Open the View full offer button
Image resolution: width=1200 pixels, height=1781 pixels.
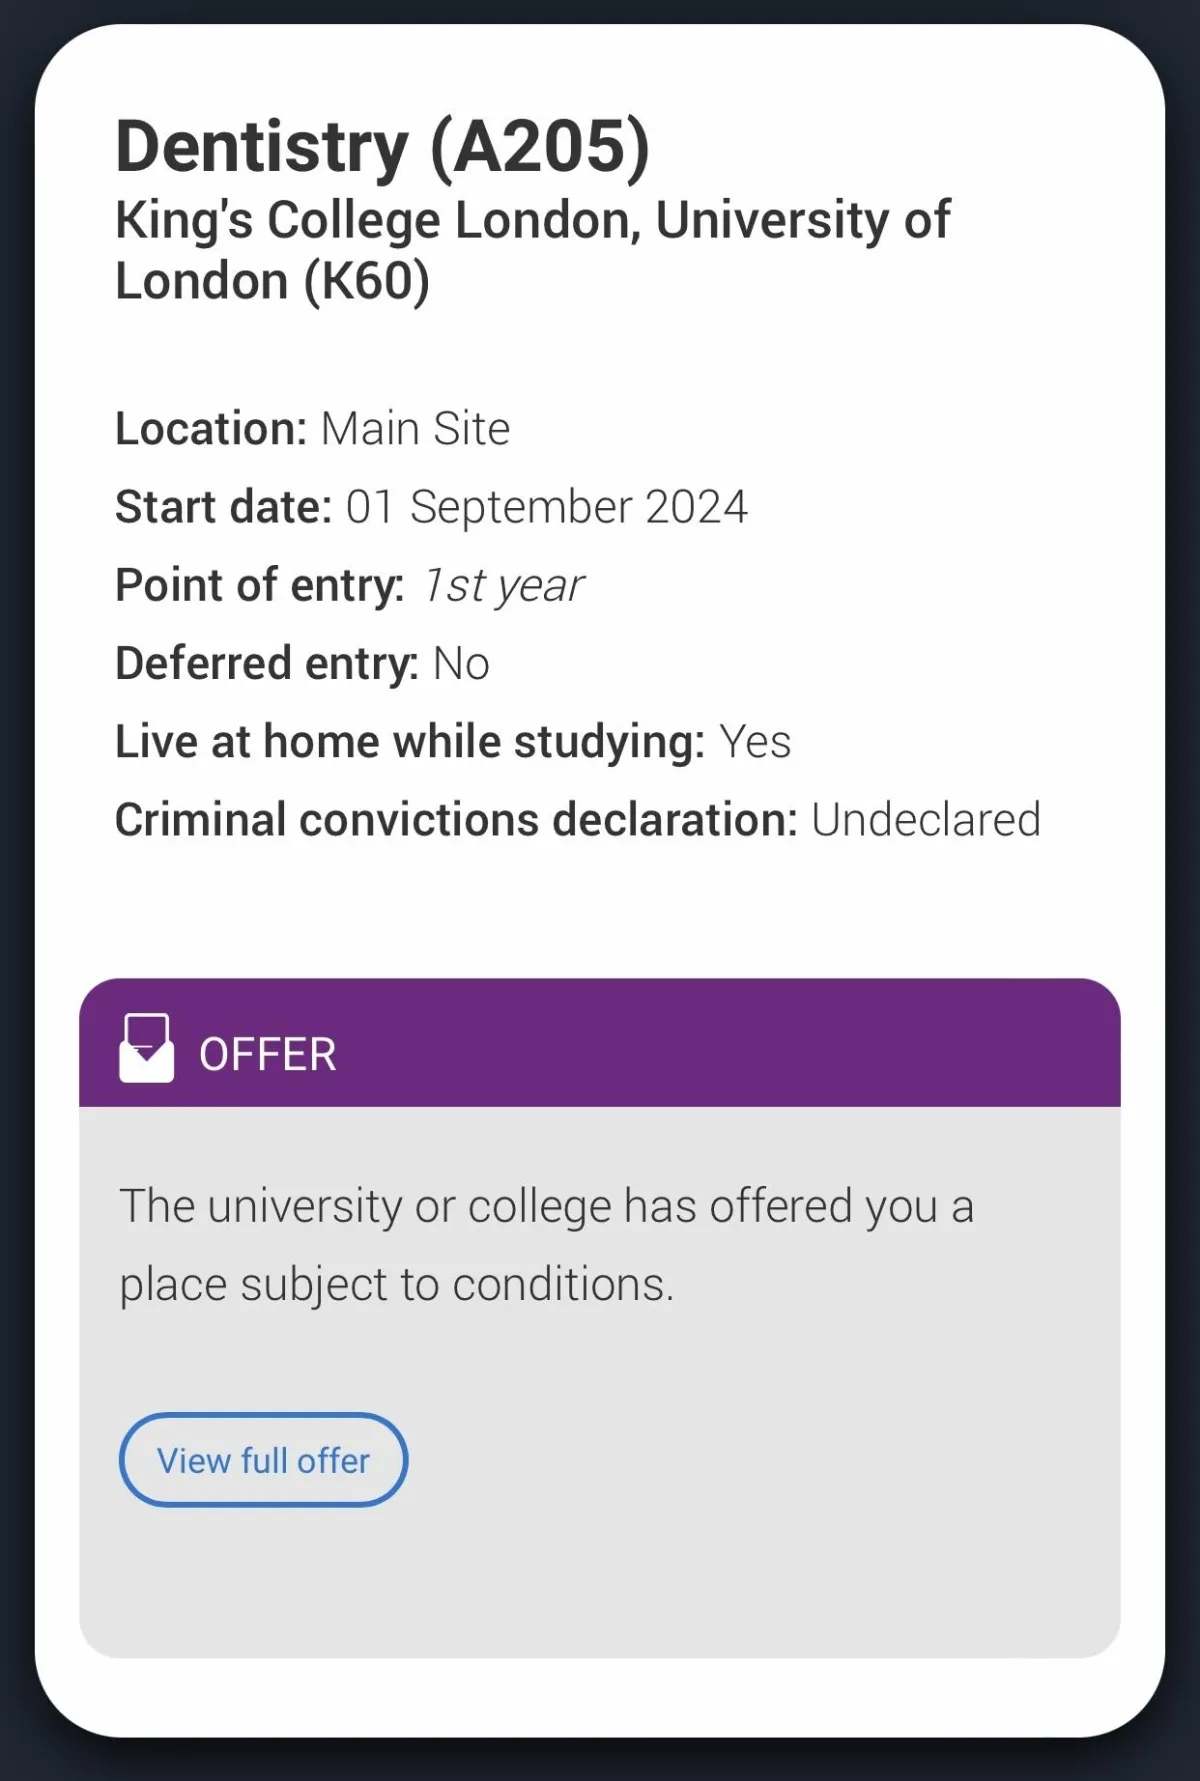[263, 1460]
